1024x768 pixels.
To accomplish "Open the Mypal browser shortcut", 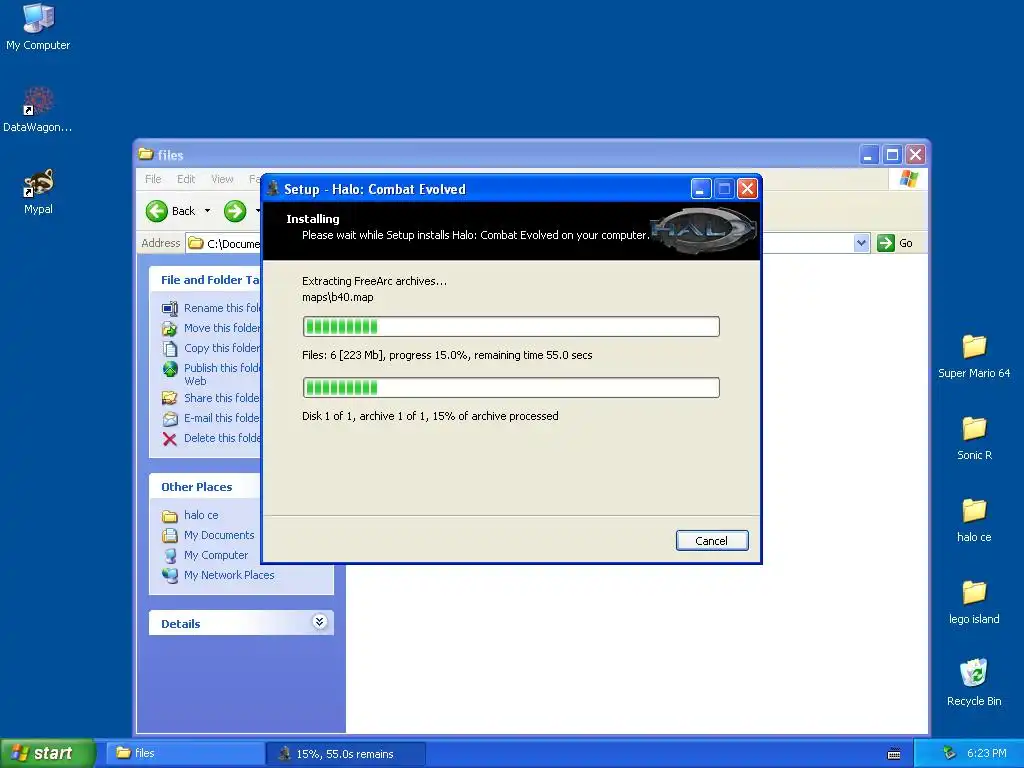I will tap(38, 191).
